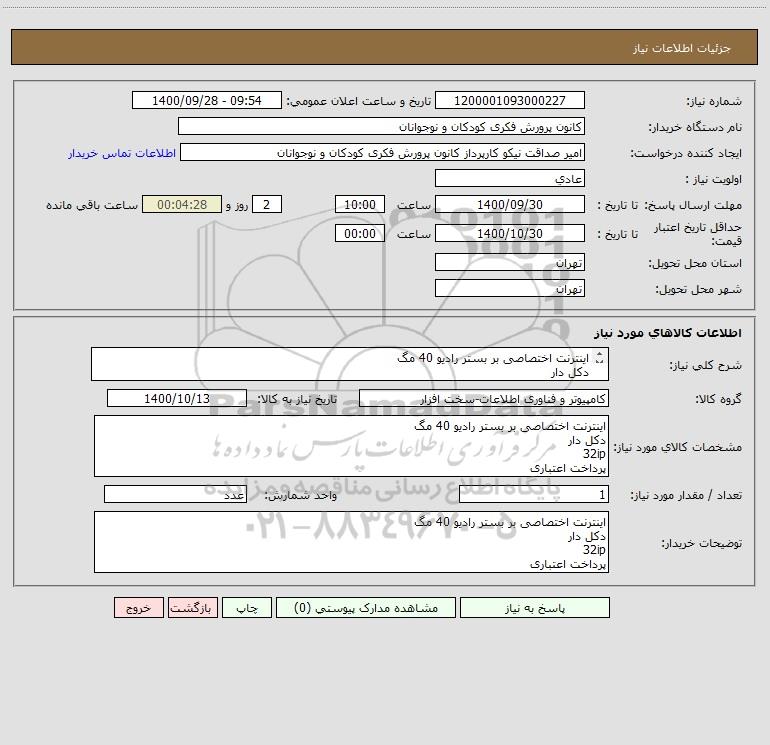The width and height of the screenshot is (770, 745).
Task: Click the price validity date 1400/10/30
Action: click(510, 233)
